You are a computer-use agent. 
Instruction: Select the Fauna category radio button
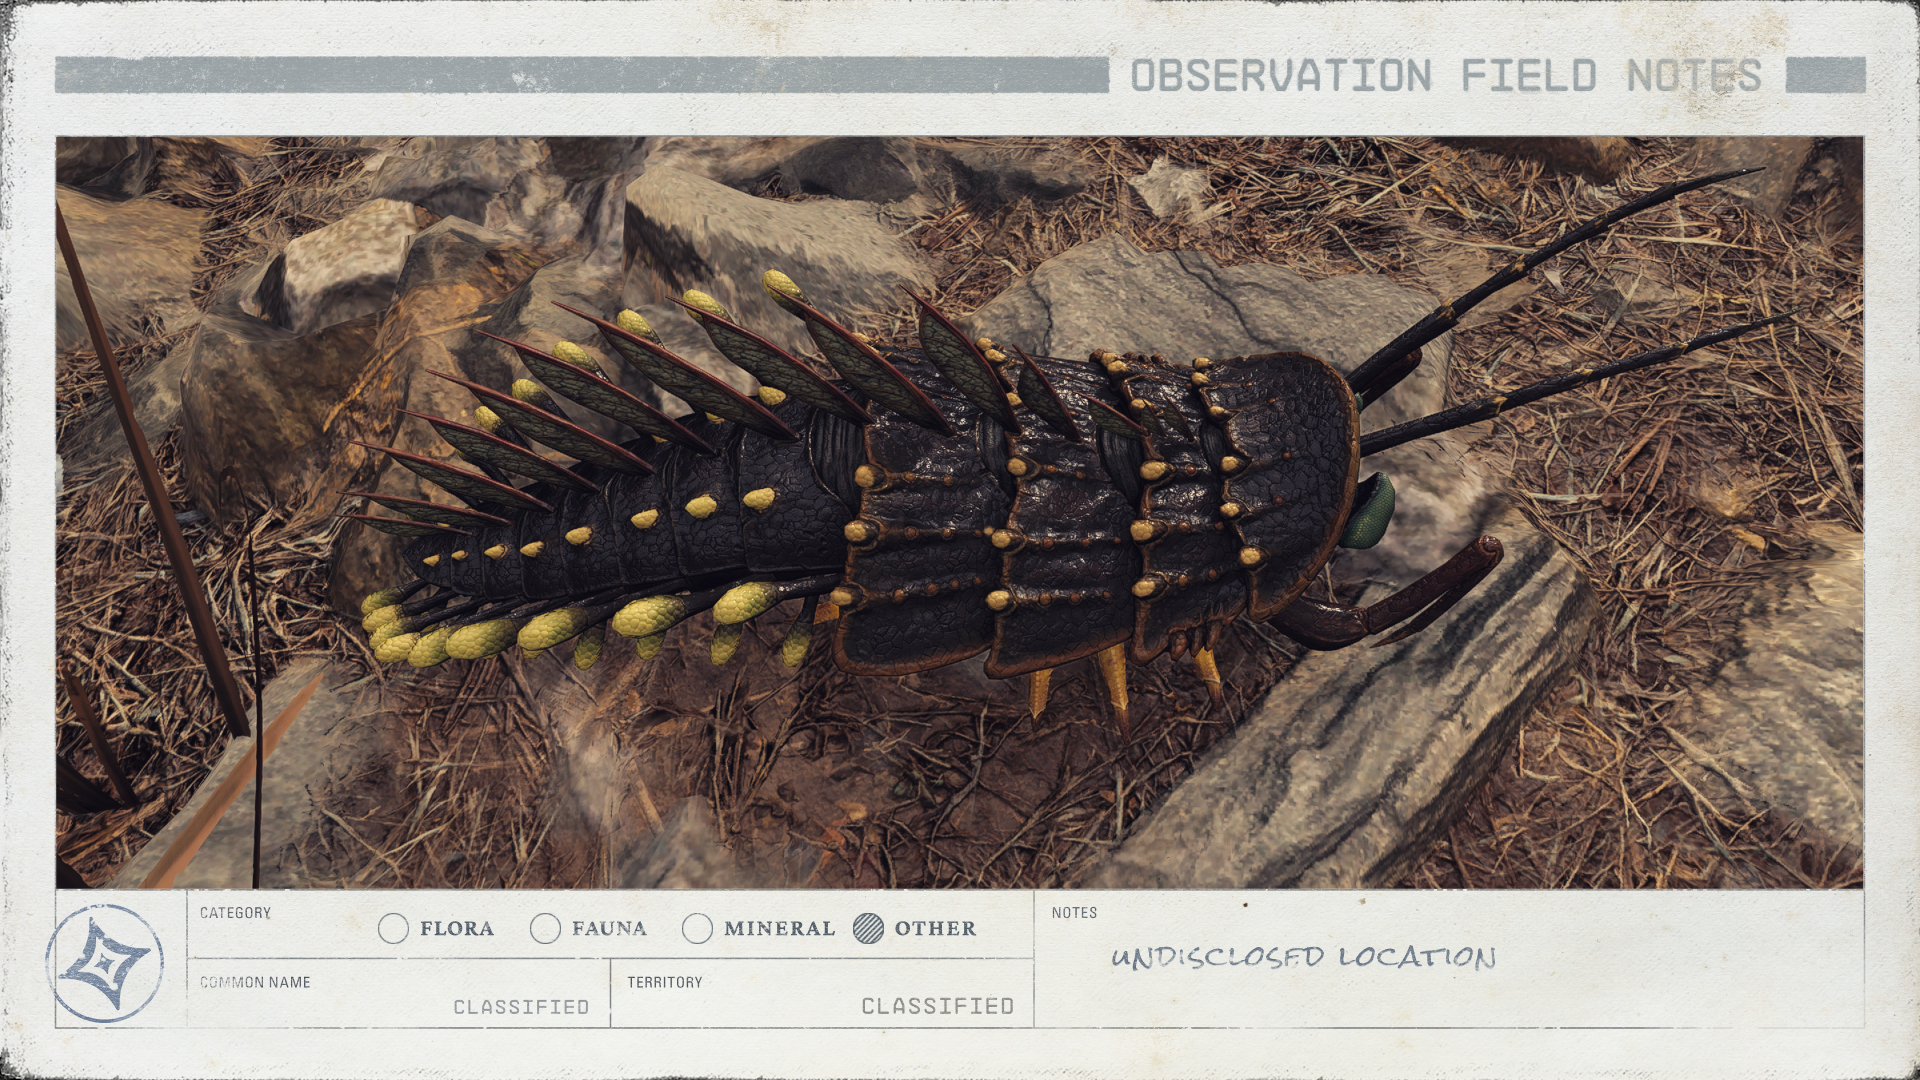point(545,929)
